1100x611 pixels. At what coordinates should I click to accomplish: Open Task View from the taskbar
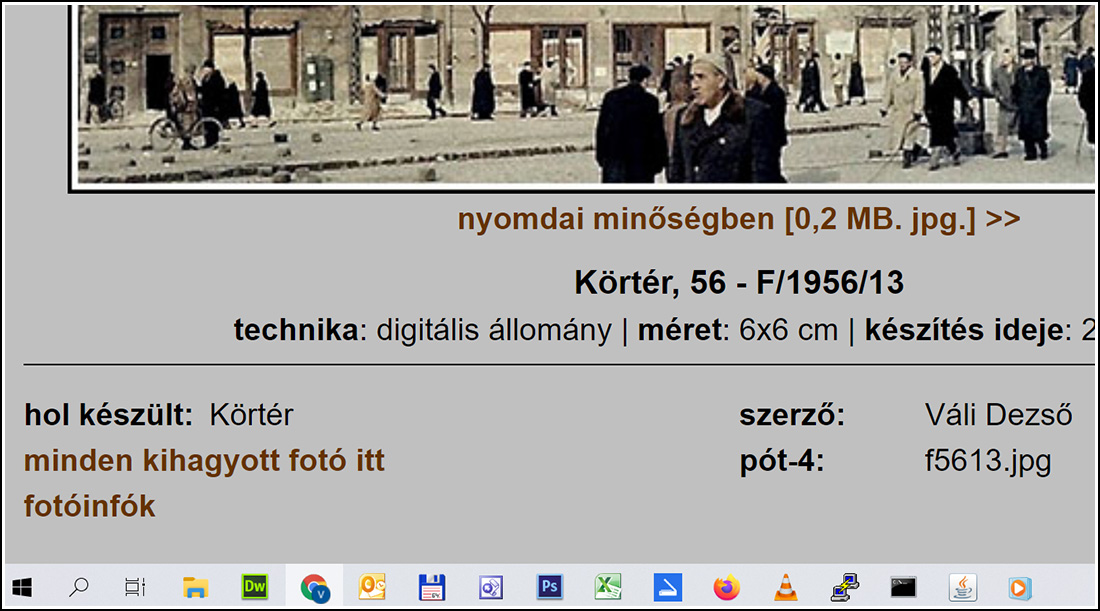135,587
